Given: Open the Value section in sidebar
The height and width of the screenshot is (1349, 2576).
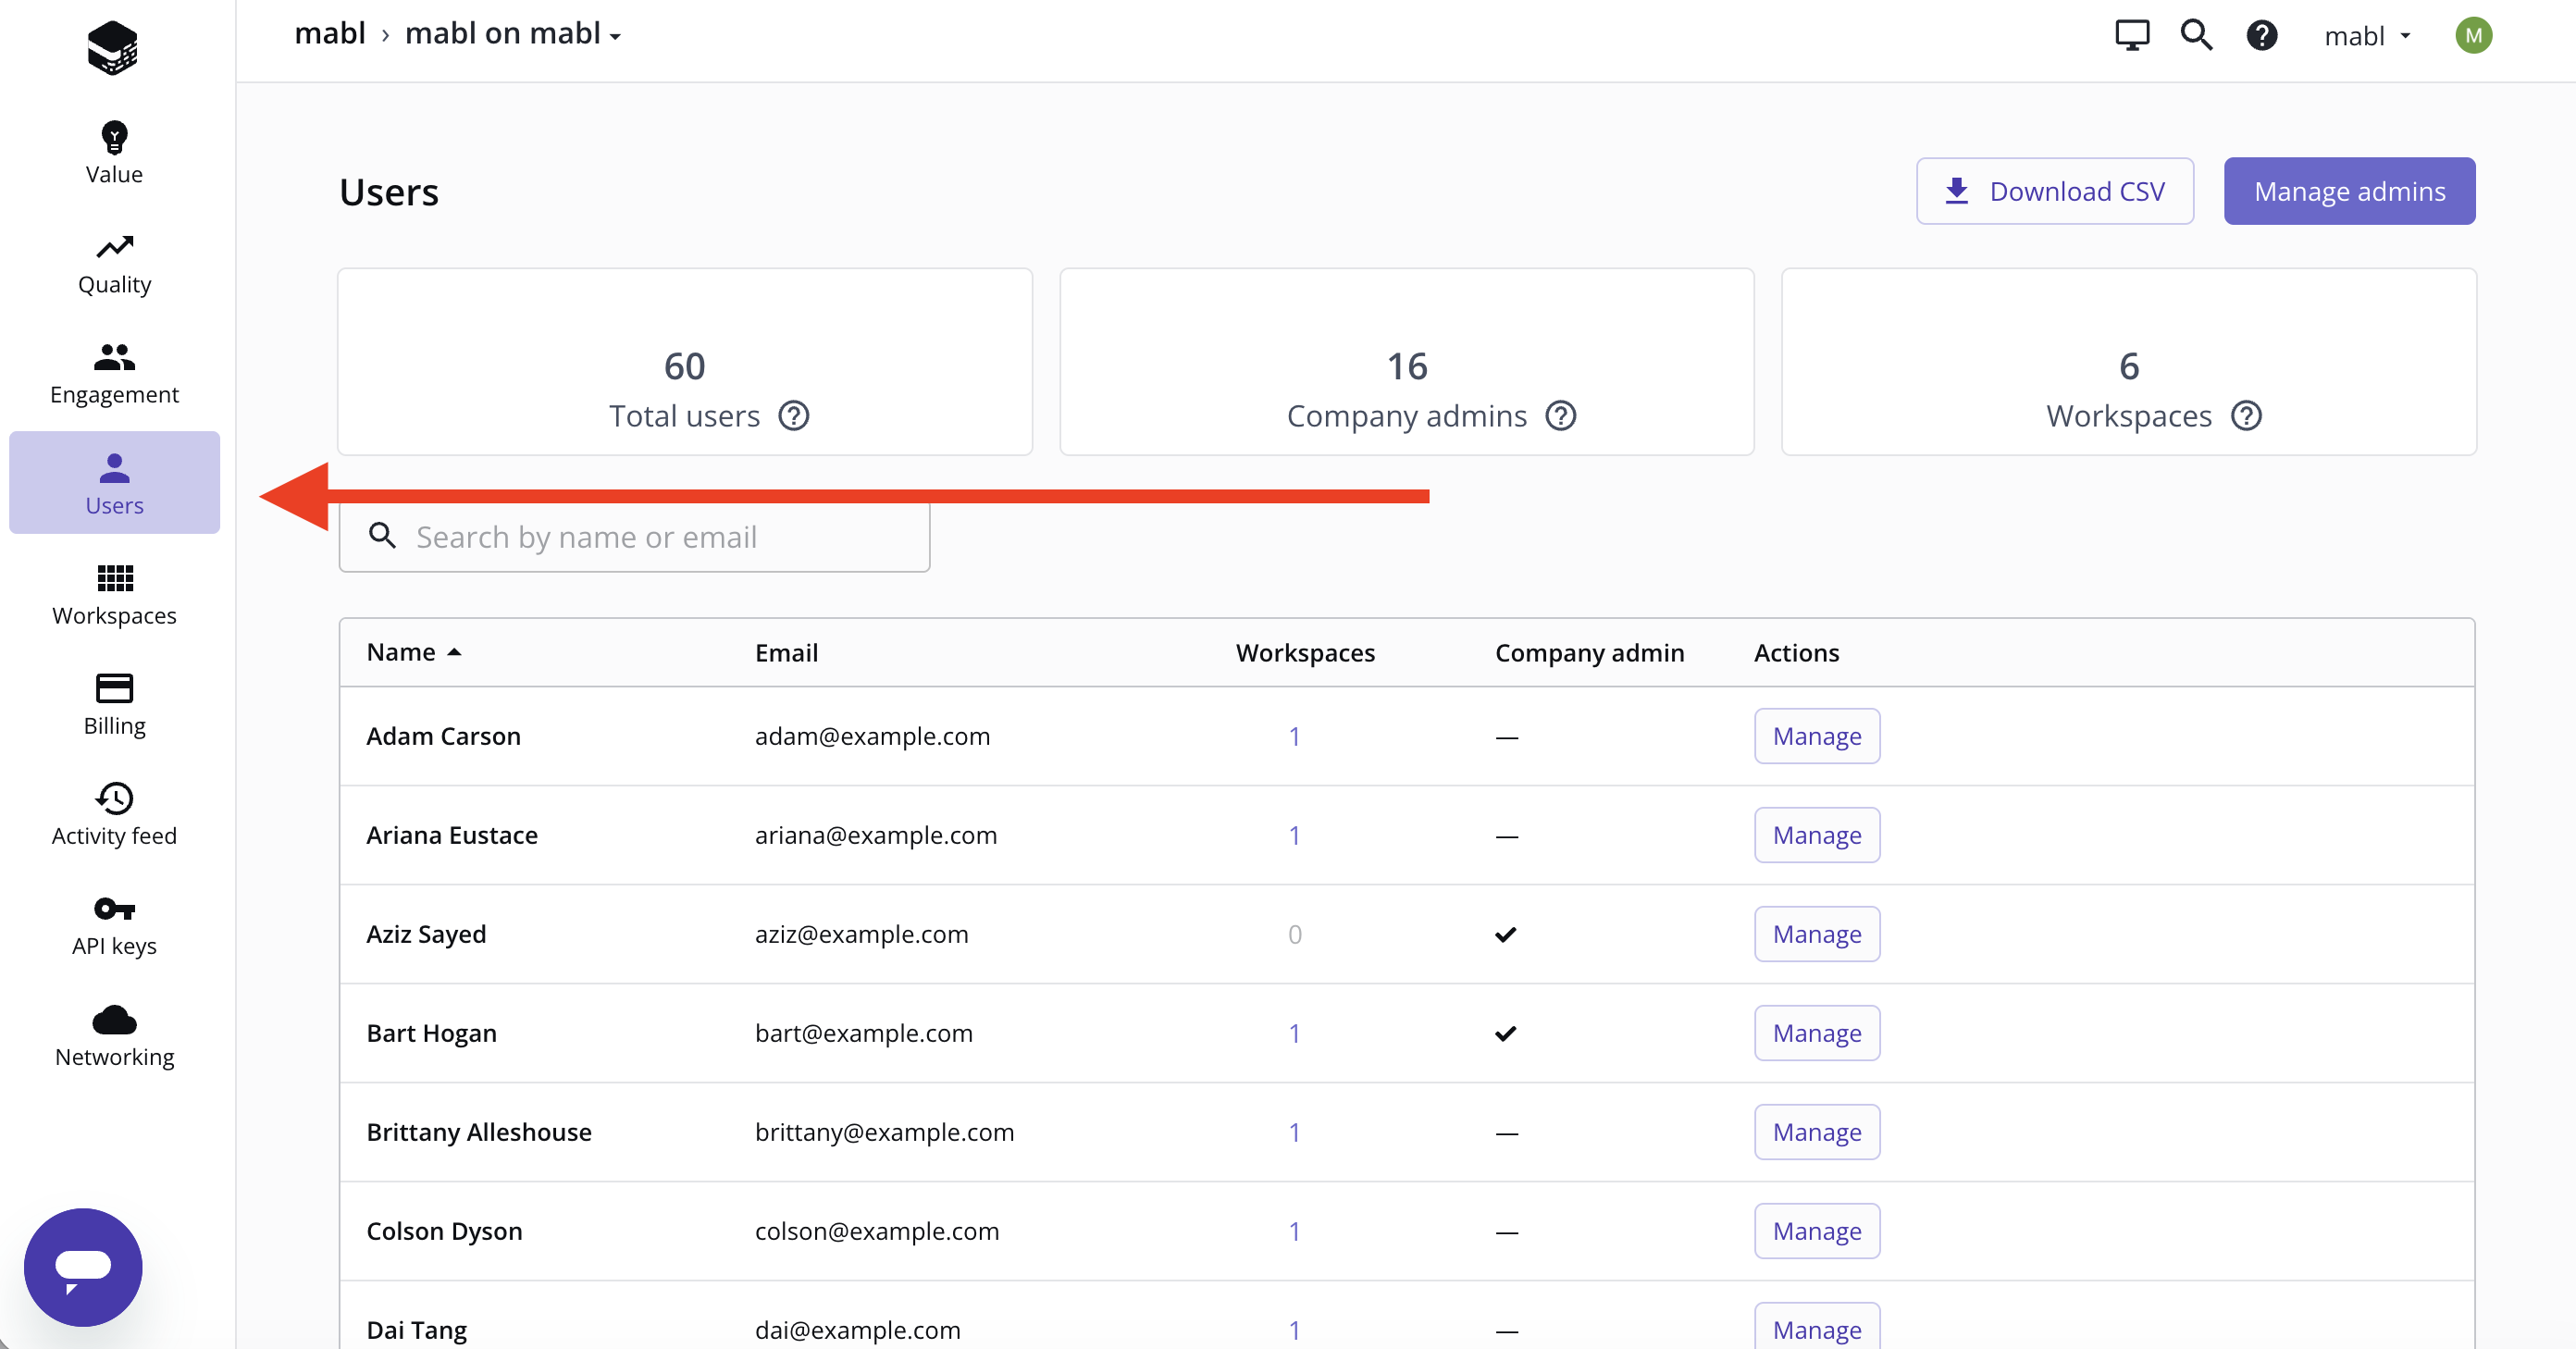Looking at the screenshot, I should tap(114, 153).
